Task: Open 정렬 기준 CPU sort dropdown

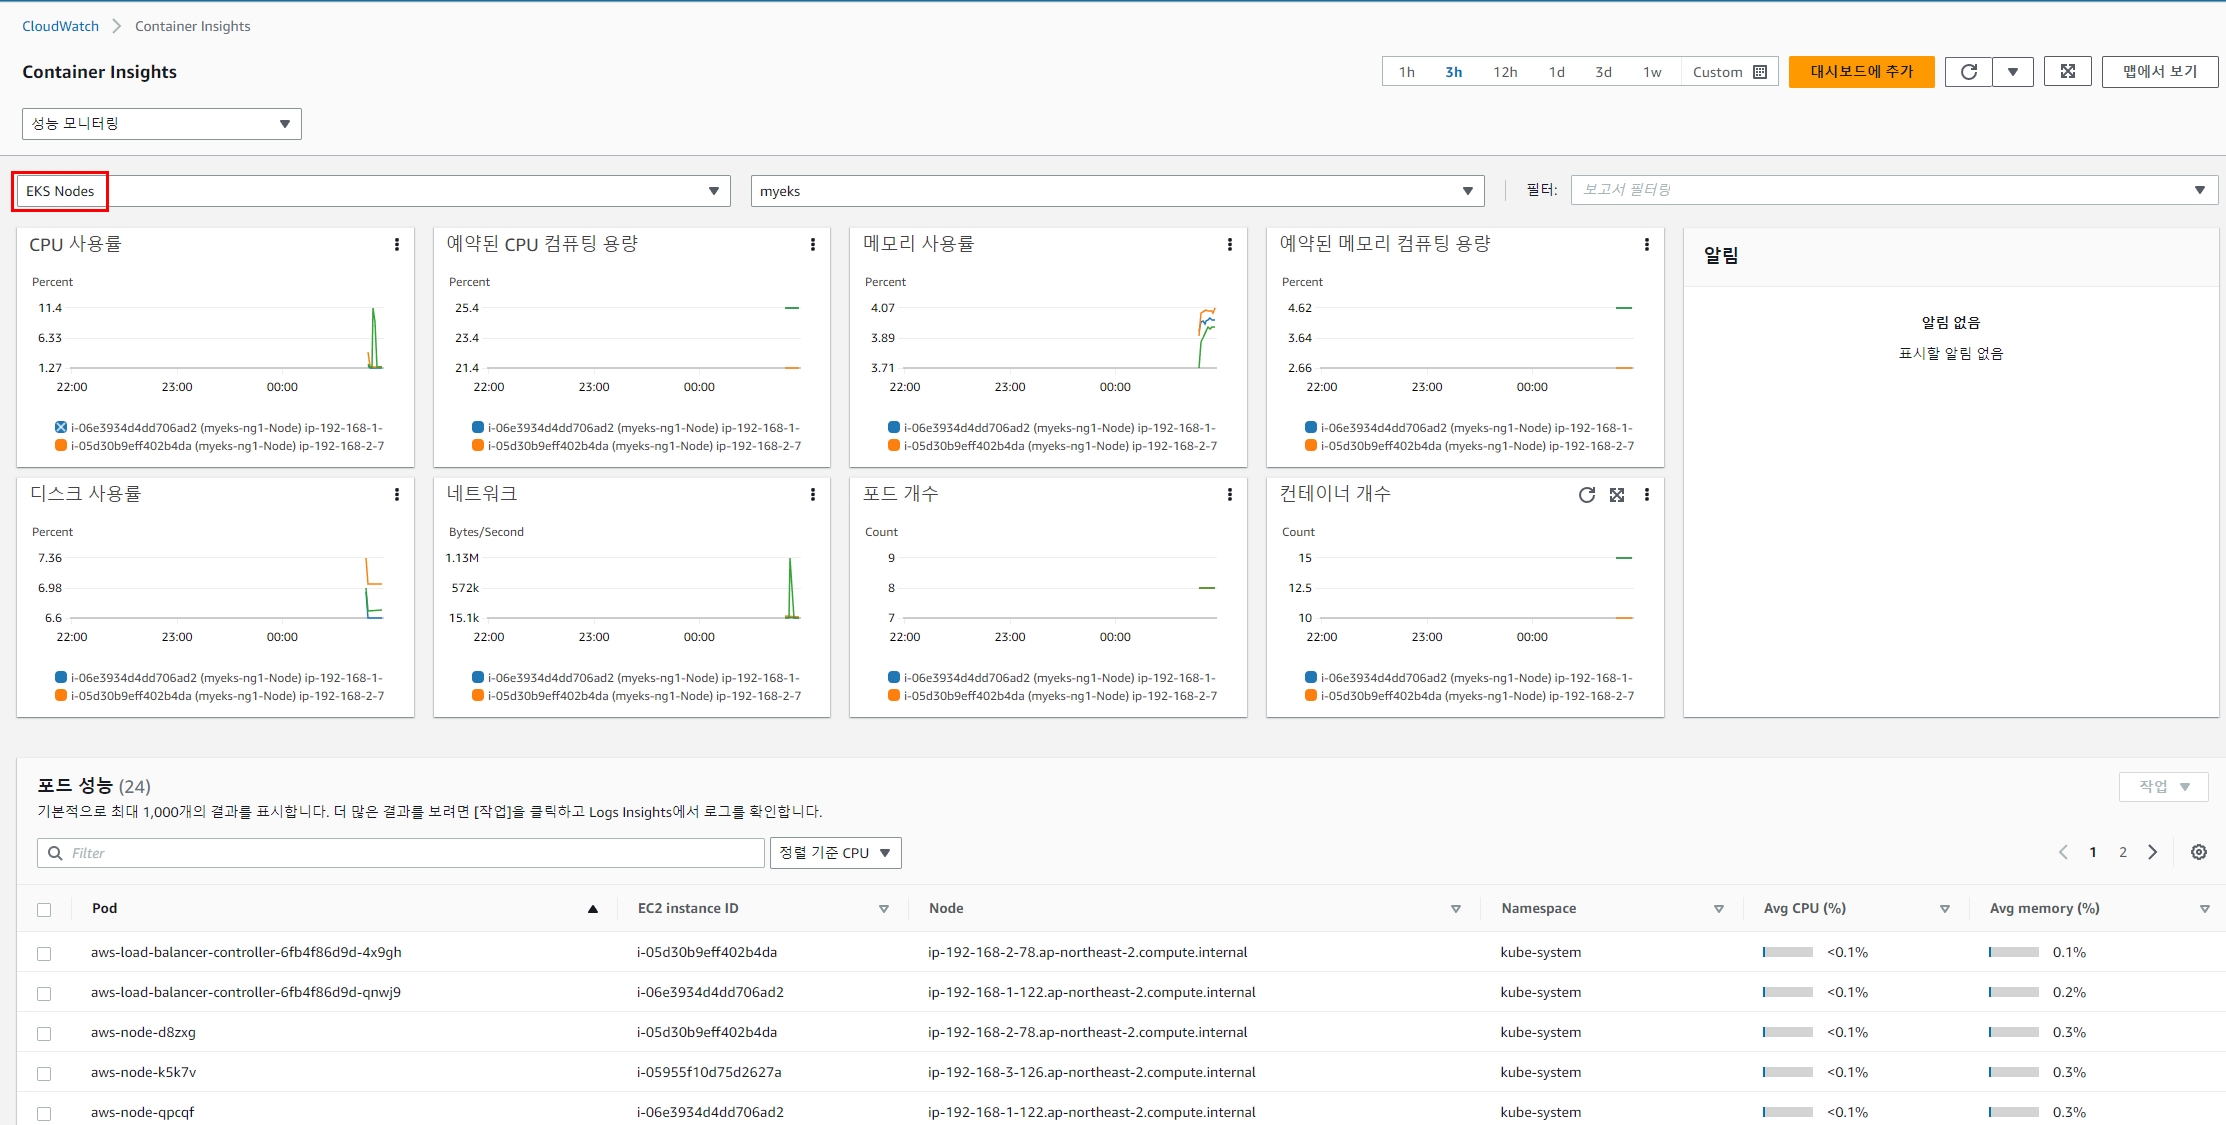Action: pyautogui.click(x=835, y=853)
